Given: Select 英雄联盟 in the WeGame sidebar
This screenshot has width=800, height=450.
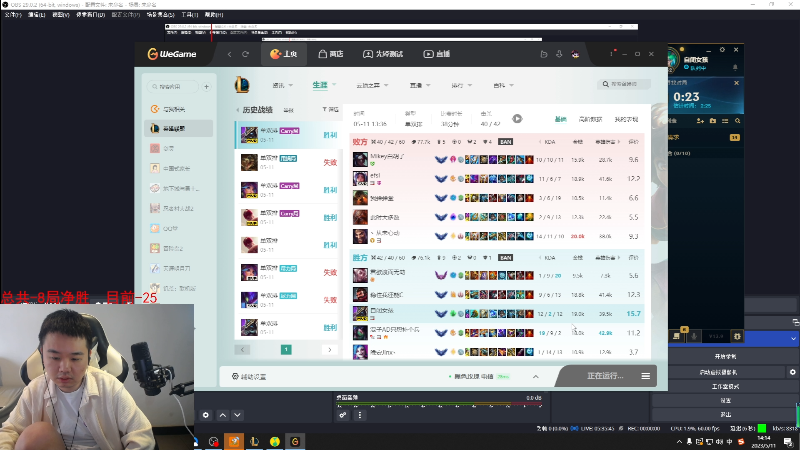Looking at the screenshot, I should pos(179,129).
